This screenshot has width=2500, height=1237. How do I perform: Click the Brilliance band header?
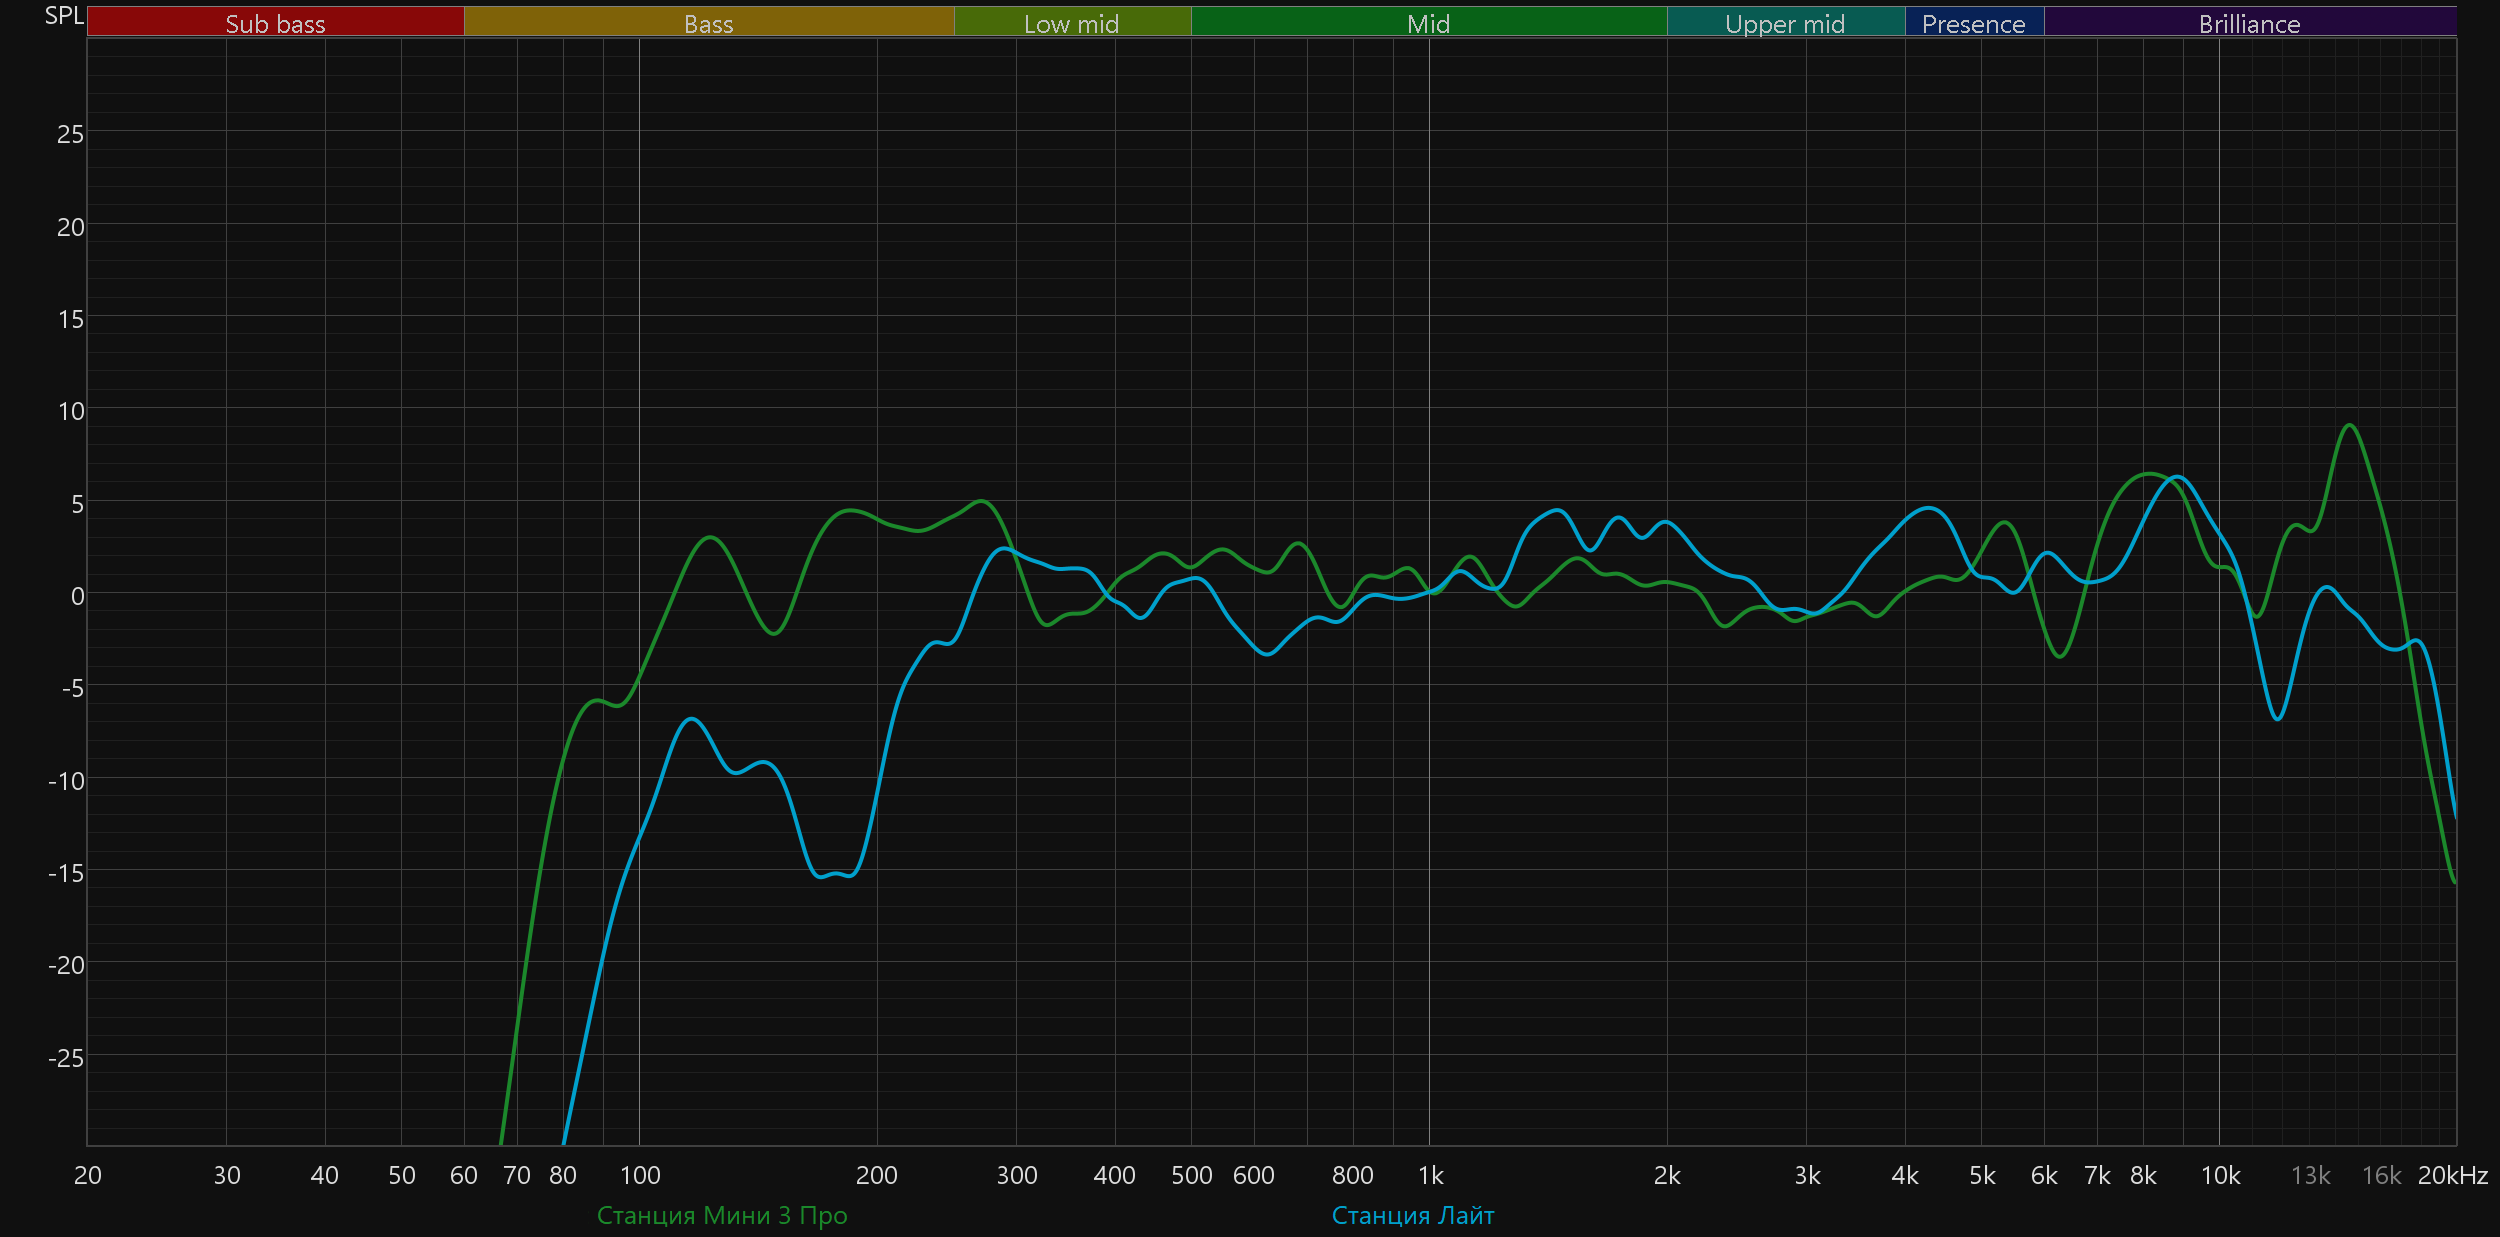pos(2249,23)
